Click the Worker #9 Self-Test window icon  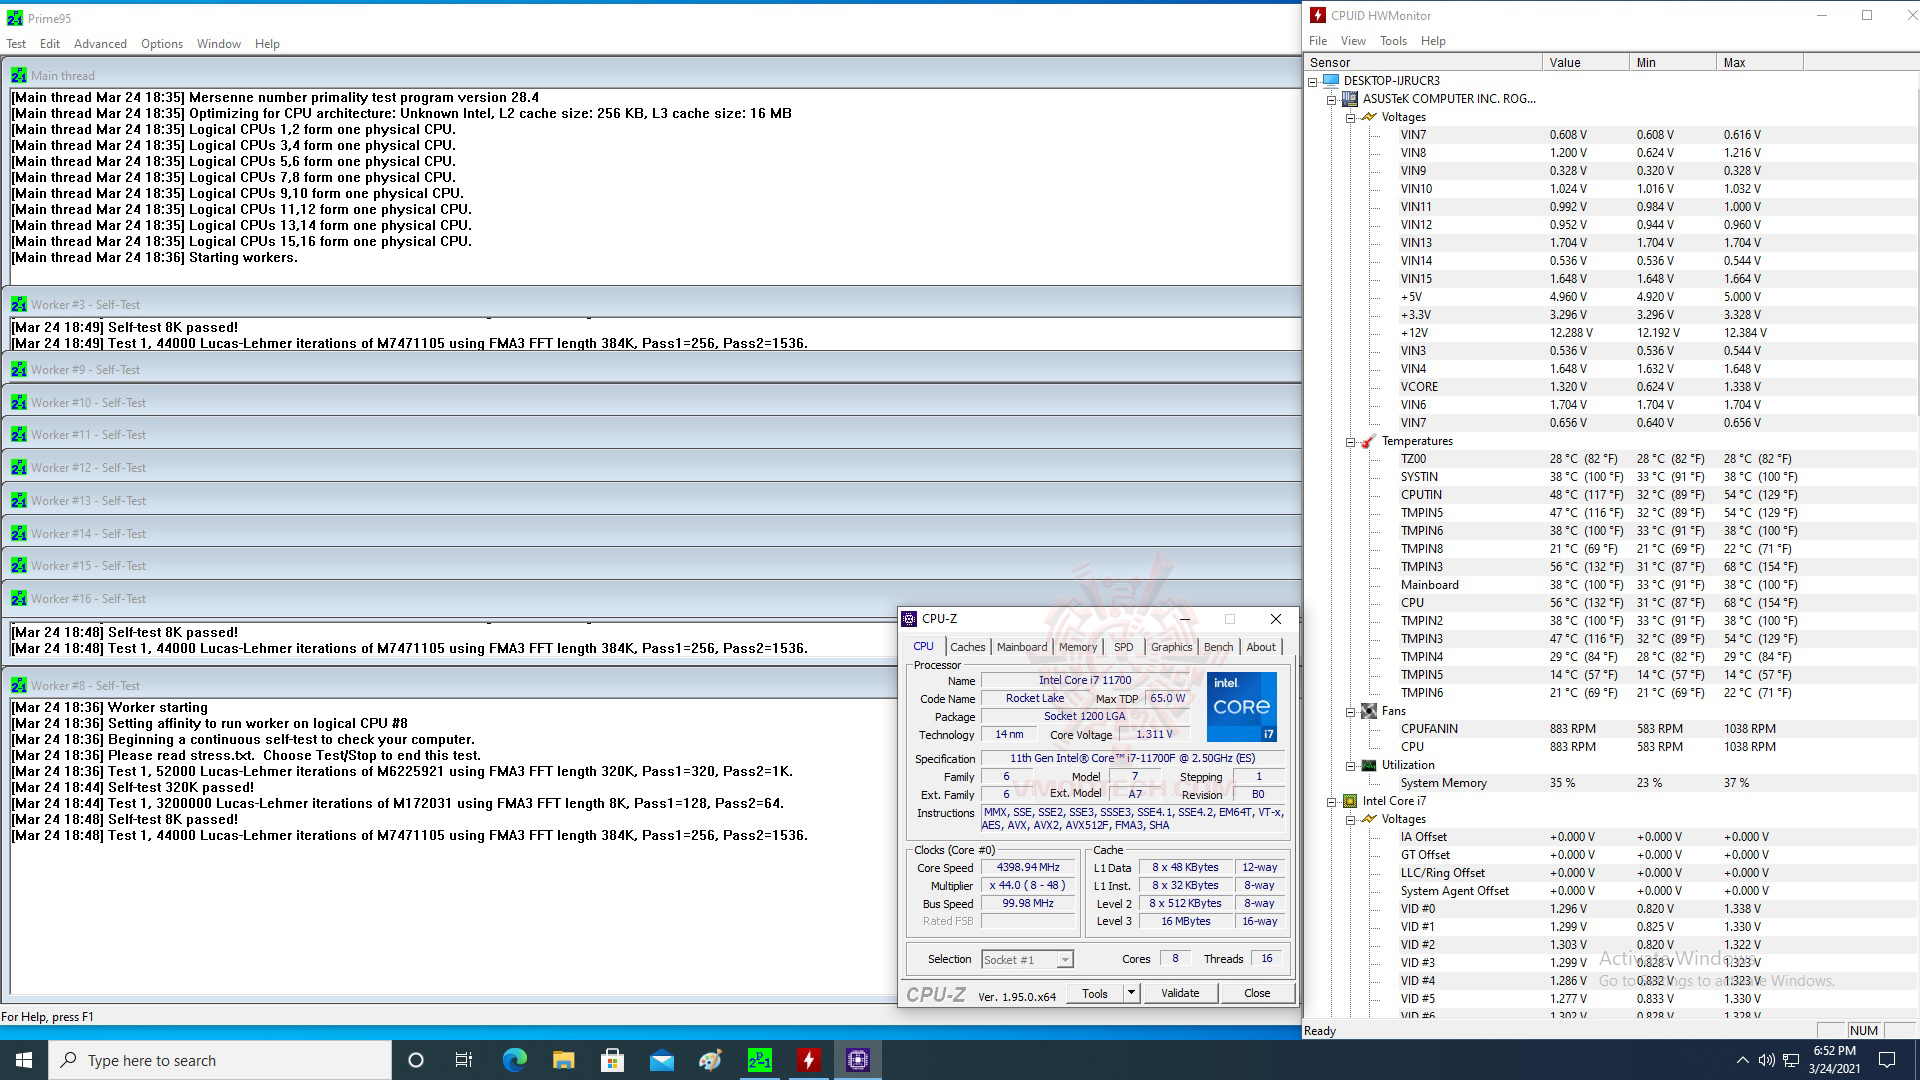18,370
